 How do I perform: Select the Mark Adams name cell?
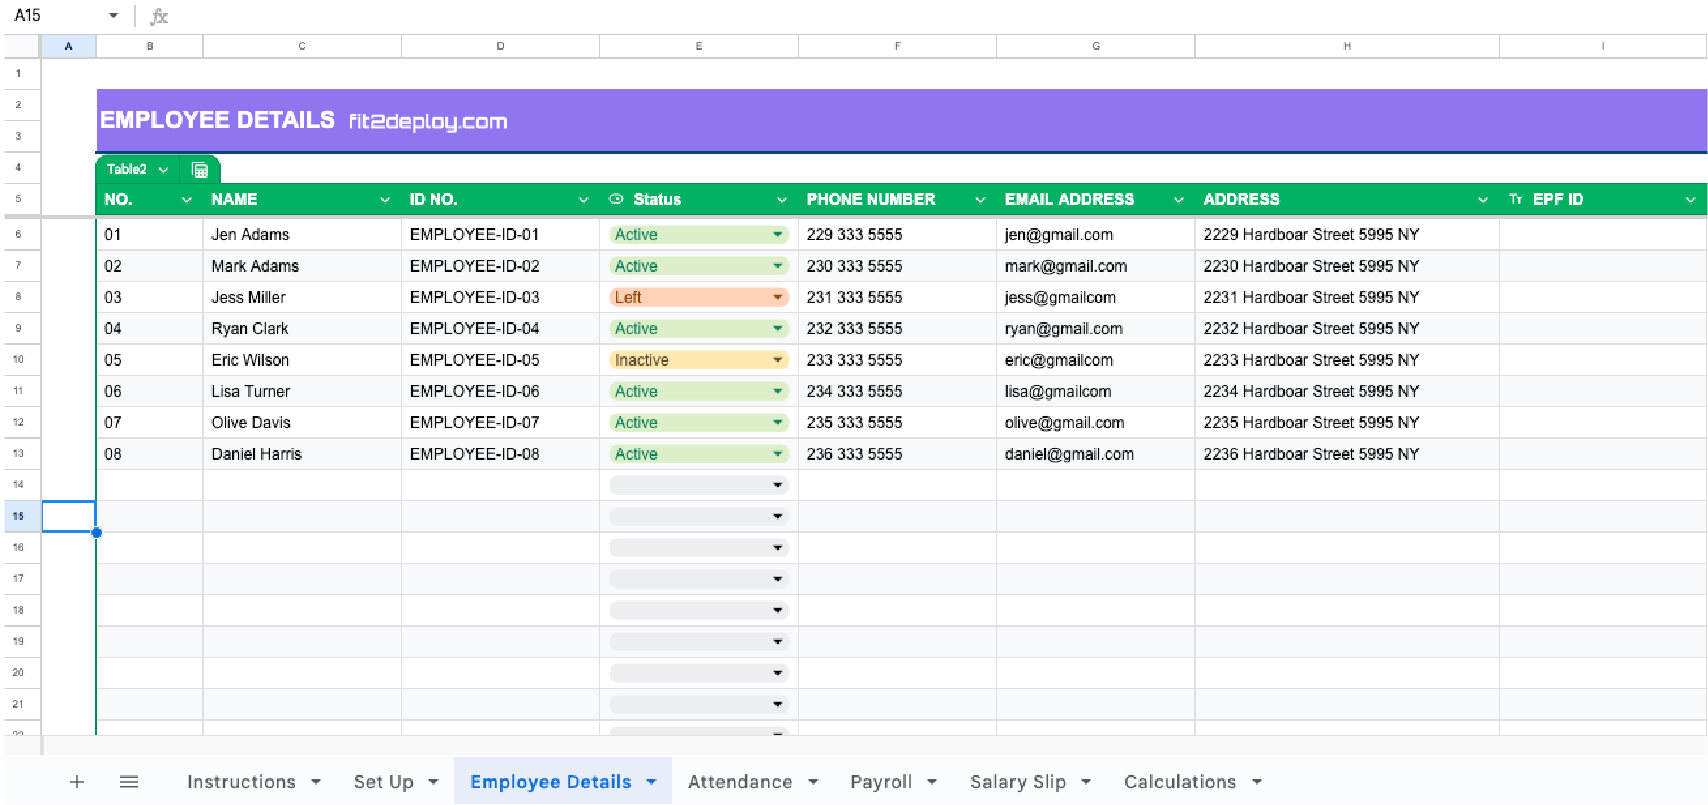pyautogui.click(x=302, y=266)
